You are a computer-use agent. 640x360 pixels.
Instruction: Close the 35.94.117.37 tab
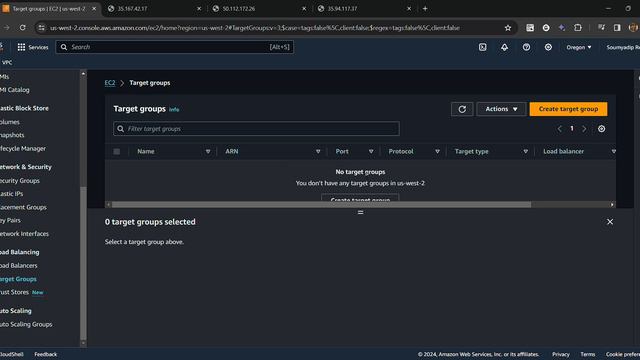click(x=409, y=9)
